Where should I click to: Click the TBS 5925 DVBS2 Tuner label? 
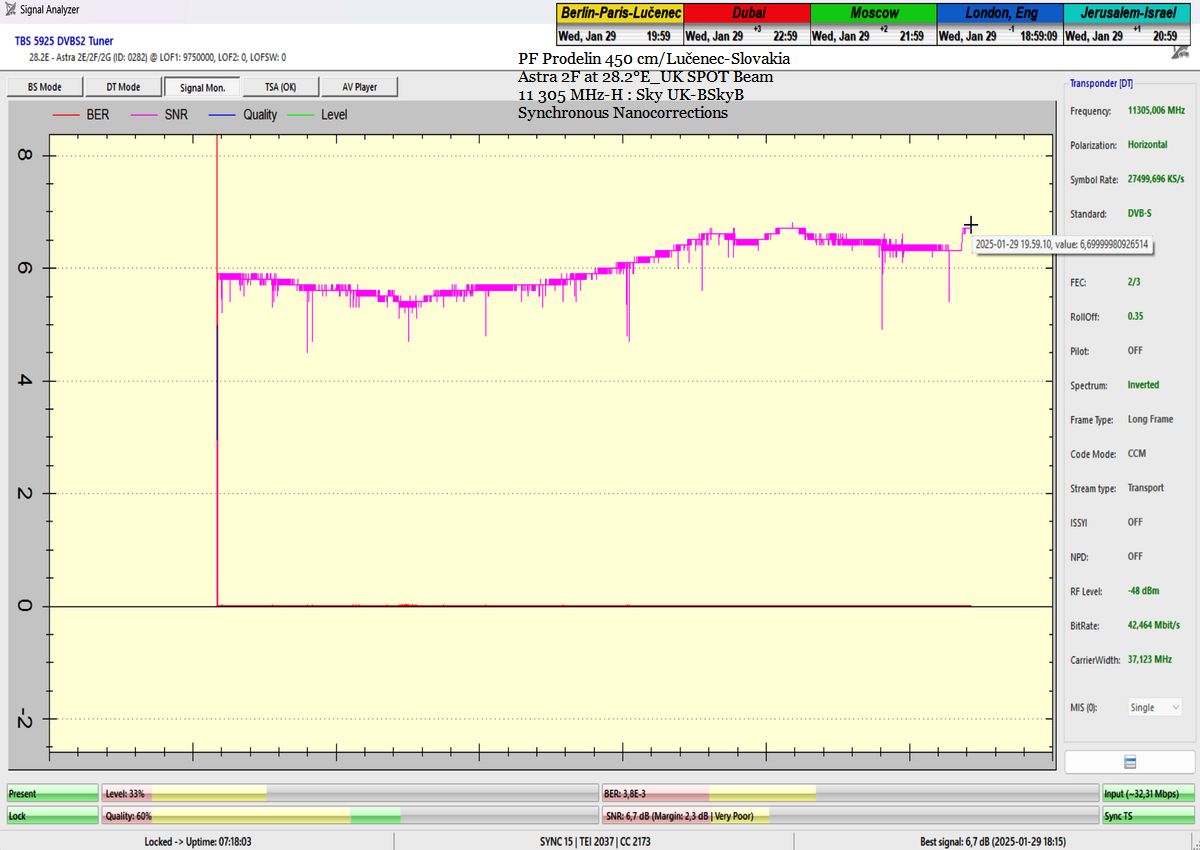(64, 41)
